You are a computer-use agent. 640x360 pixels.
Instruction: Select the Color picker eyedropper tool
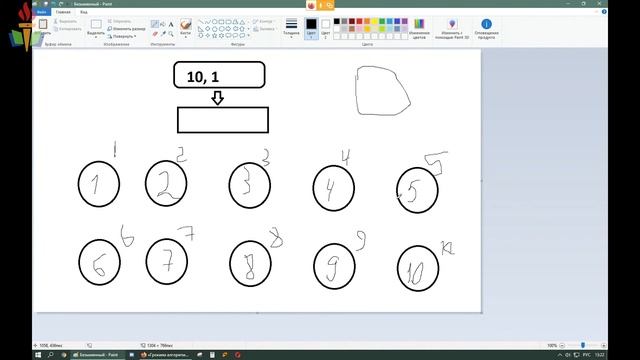click(x=163, y=34)
